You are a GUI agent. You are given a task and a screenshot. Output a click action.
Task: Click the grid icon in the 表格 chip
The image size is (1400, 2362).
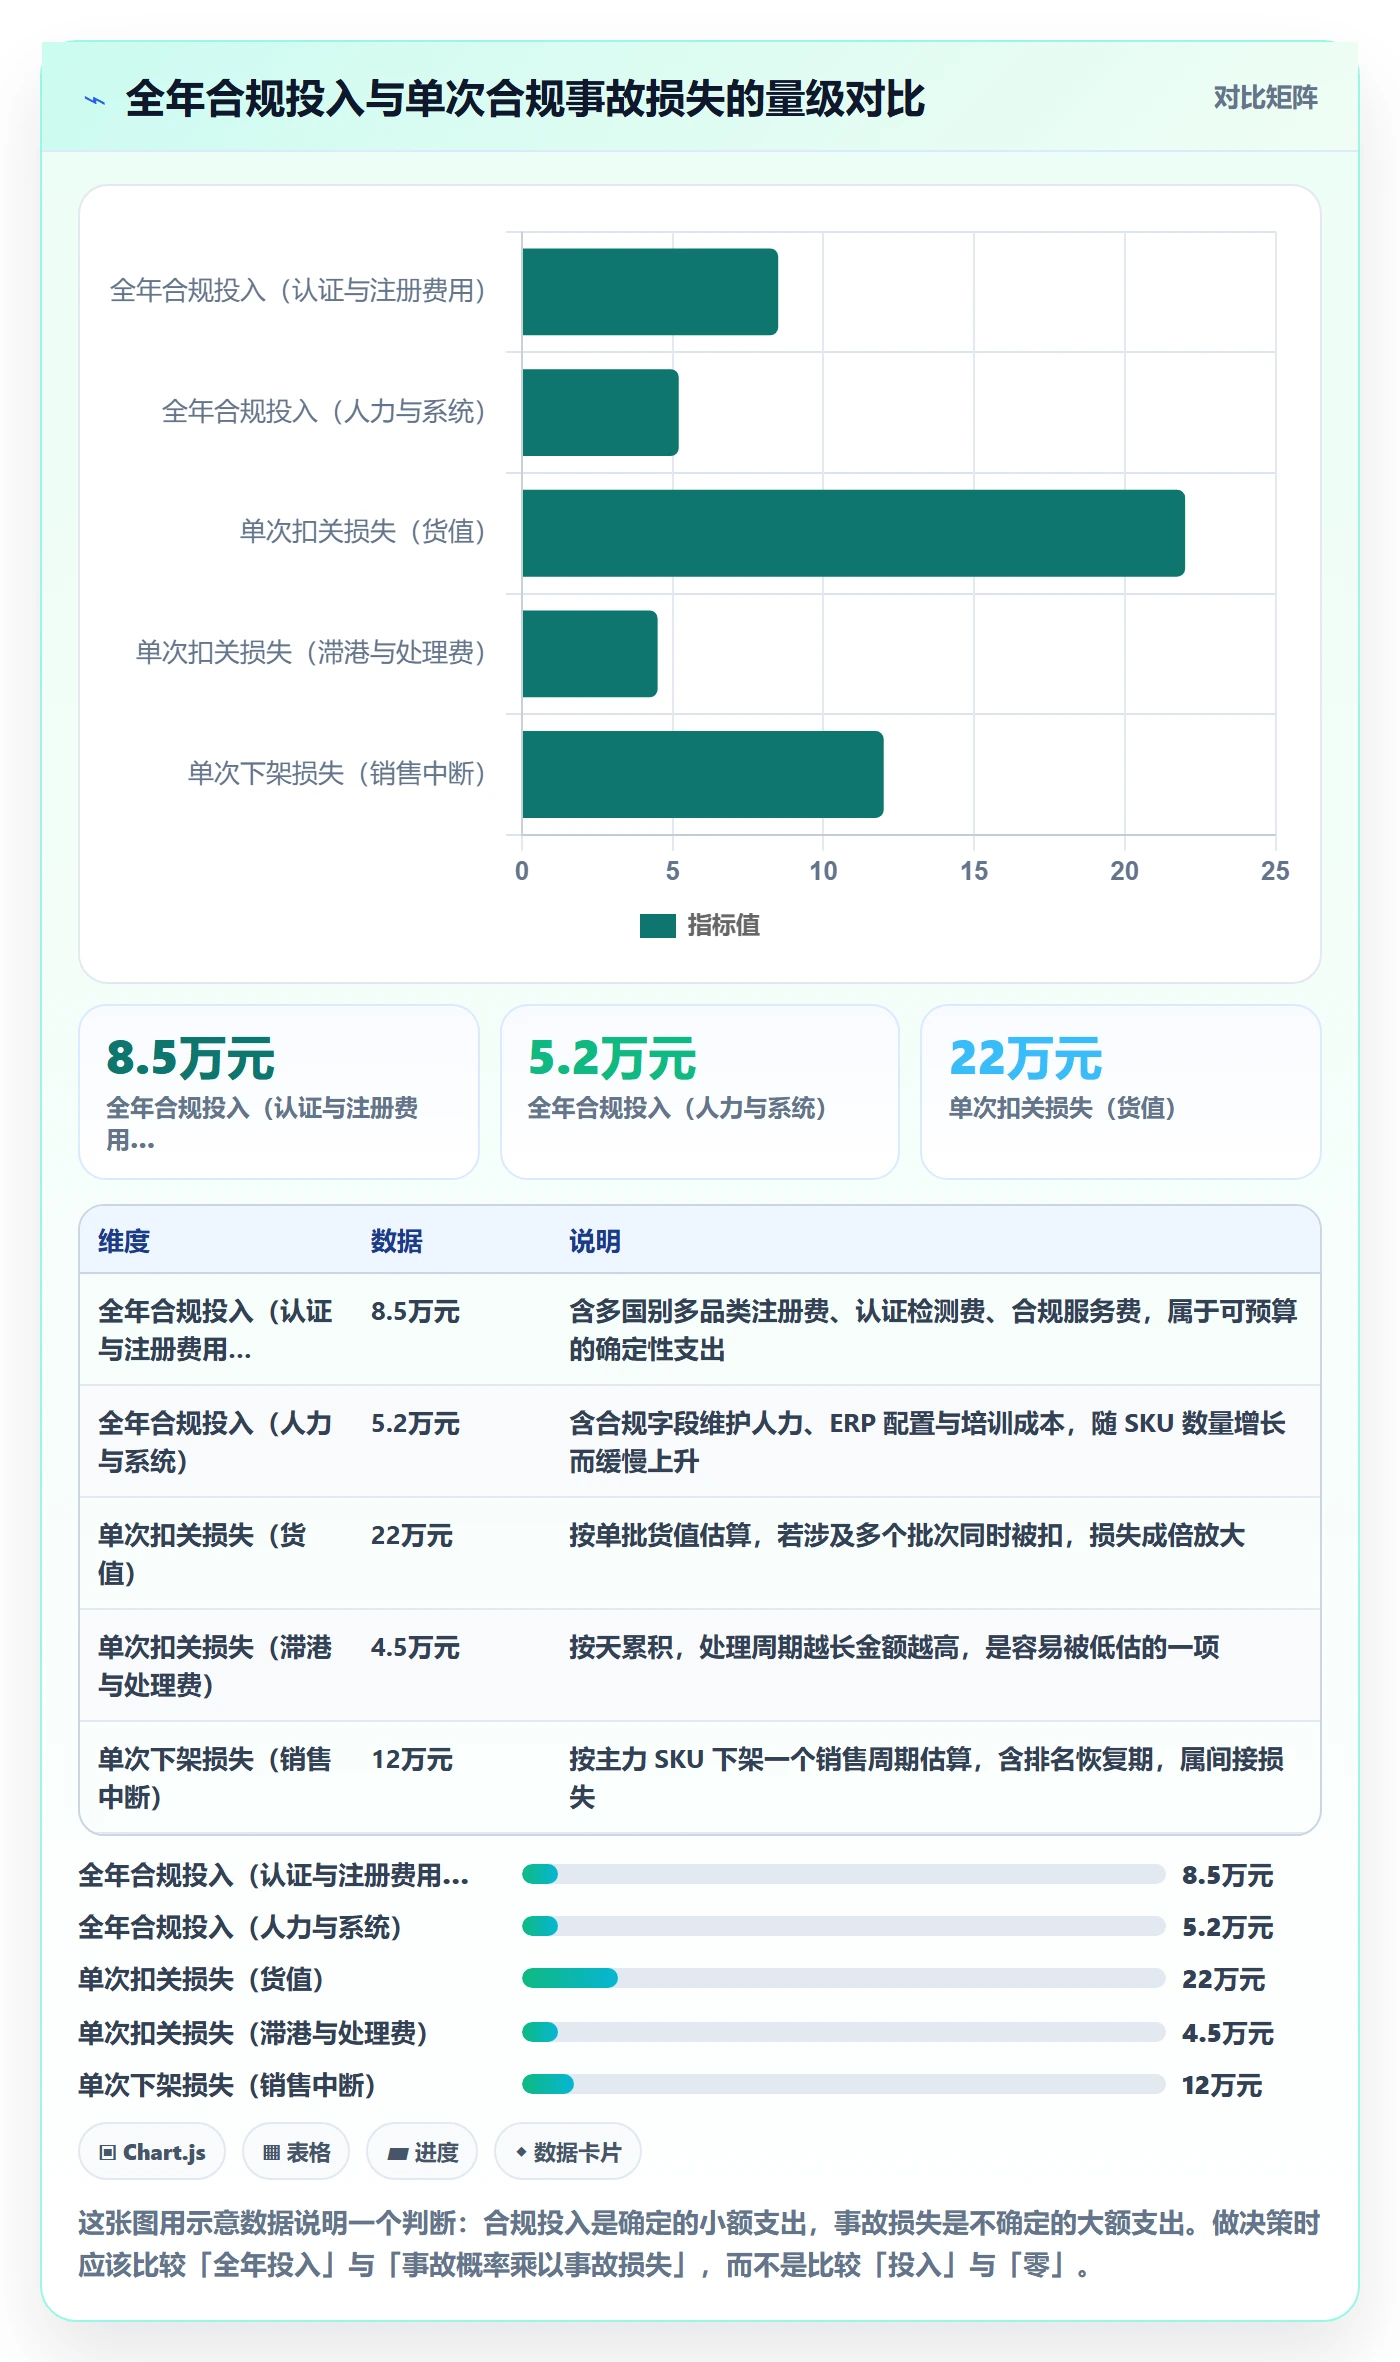(x=271, y=2152)
